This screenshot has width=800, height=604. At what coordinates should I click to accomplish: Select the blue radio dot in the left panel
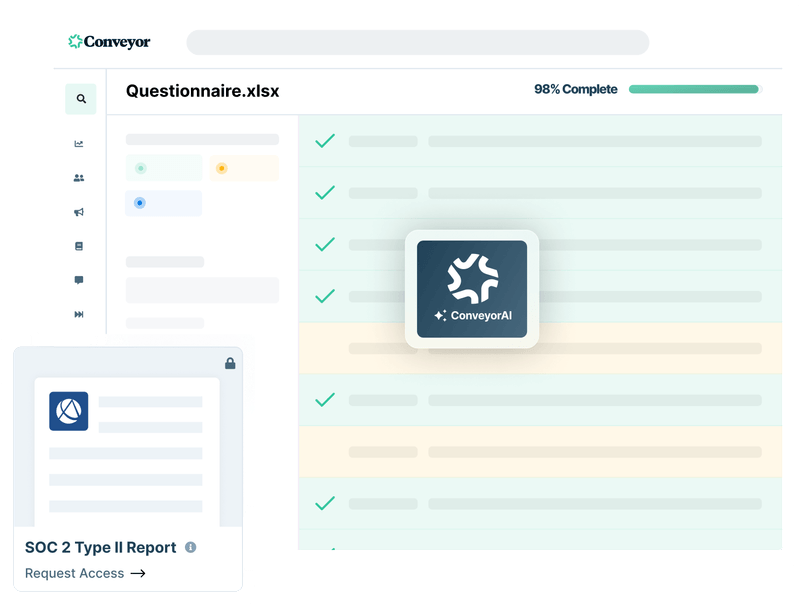coord(138,203)
